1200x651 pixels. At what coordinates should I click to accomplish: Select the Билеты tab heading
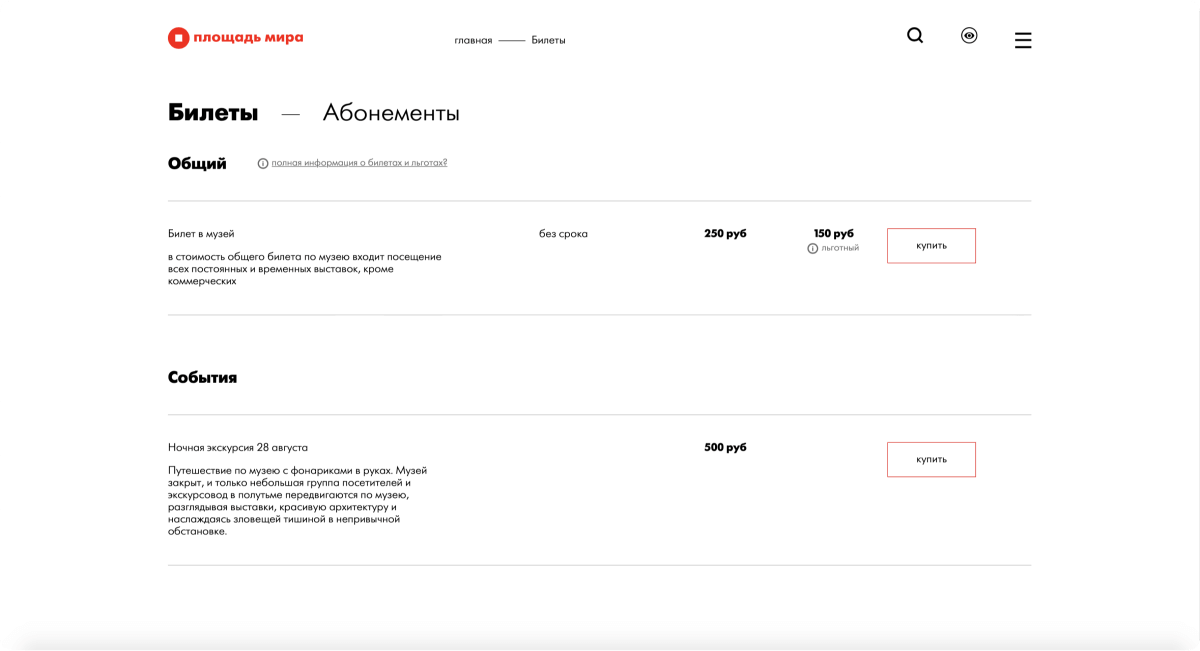point(213,113)
